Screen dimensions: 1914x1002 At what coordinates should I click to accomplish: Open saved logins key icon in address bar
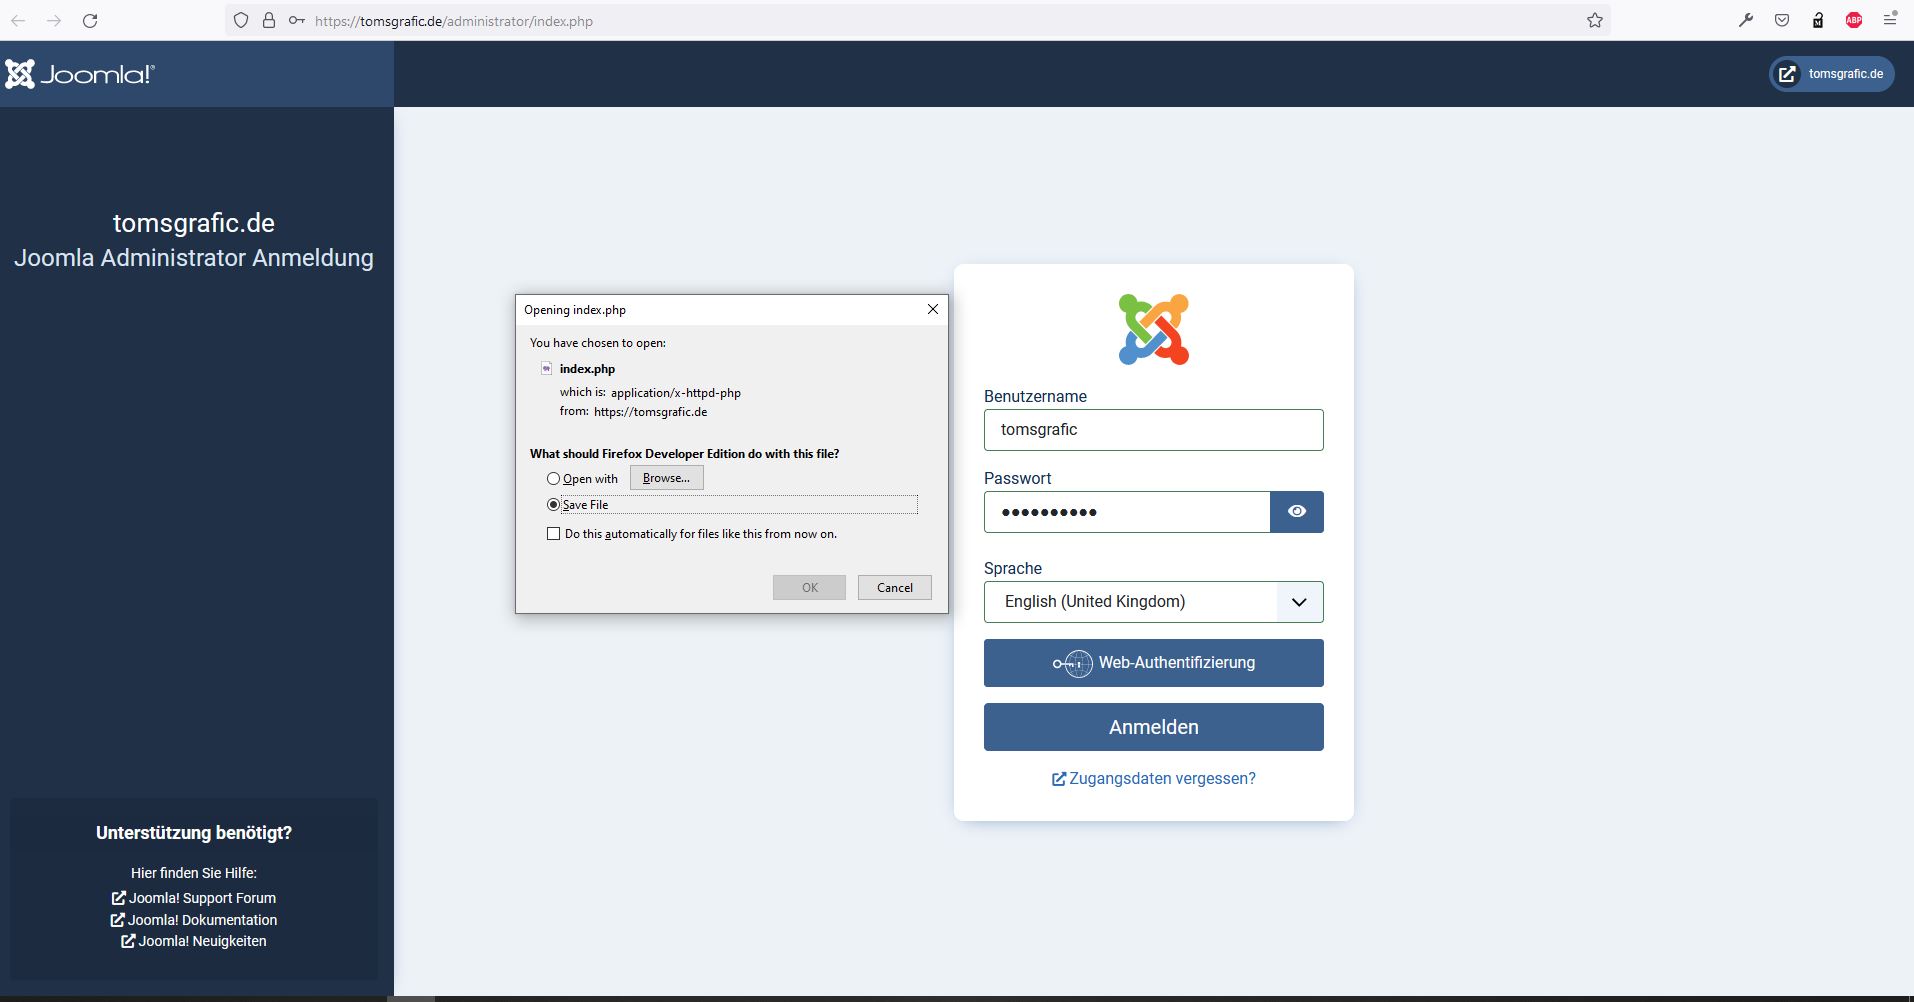pyautogui.click(x=297, y=21)
